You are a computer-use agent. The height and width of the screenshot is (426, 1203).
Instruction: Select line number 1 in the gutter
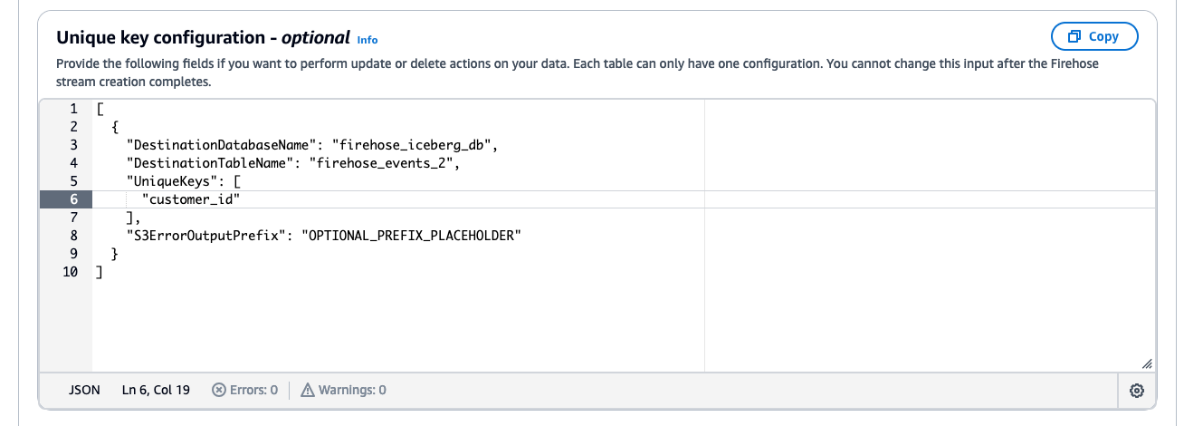[73, 109]
